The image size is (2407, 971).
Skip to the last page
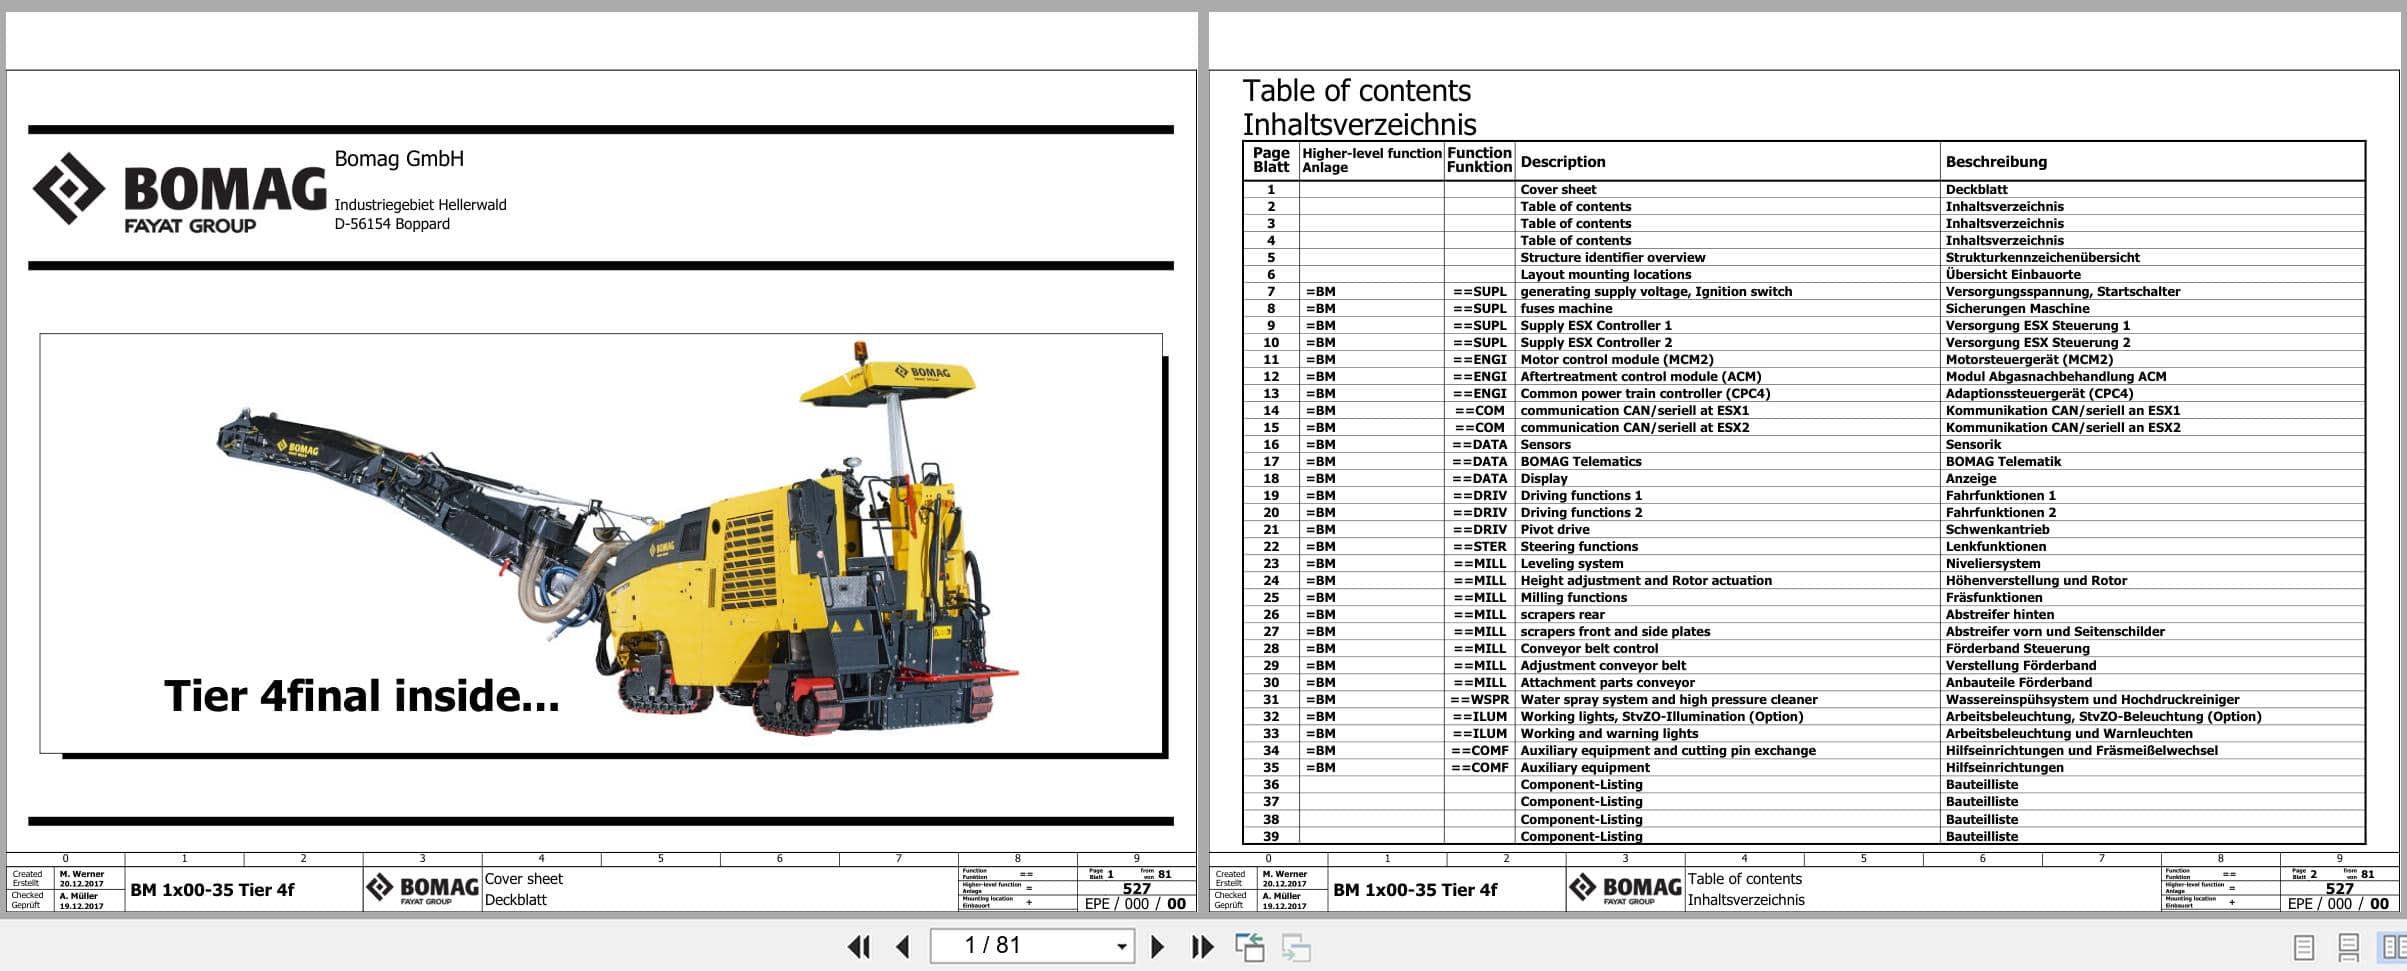(1203, 945)
